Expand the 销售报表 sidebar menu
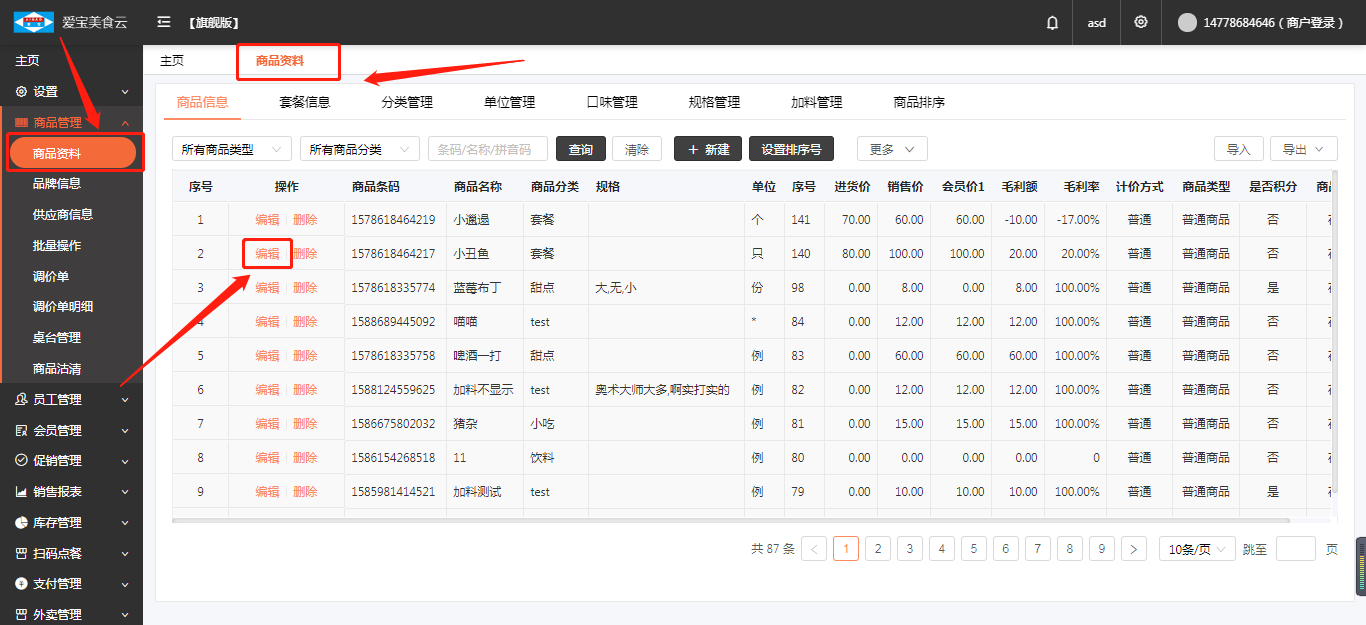Image resolution: width=1366 pixels, height=625 pixels. click(x=71, y=492)
